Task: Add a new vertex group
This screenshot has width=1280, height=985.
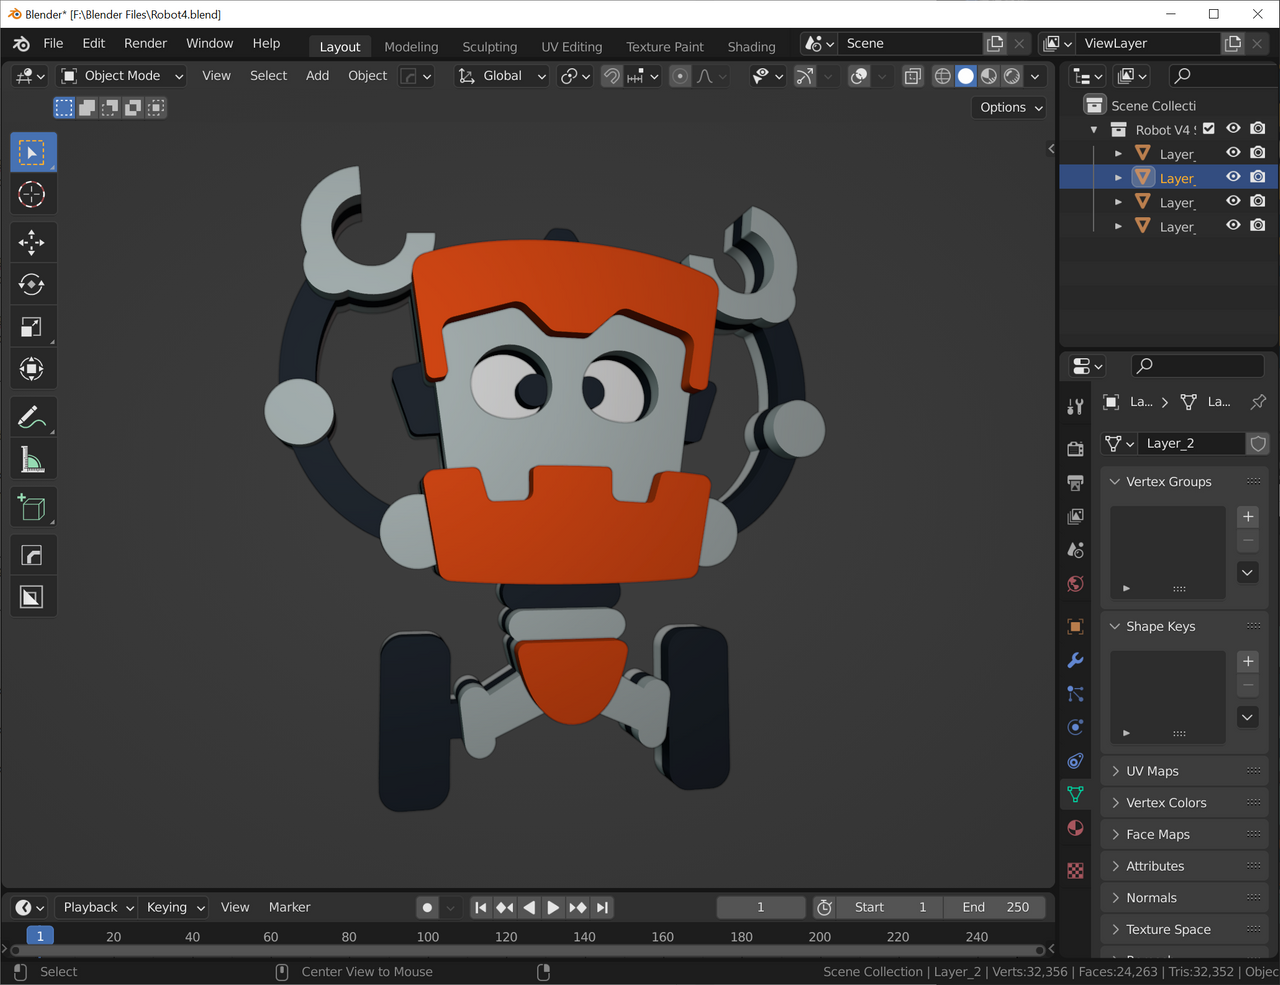Action: click(x=1248, y=517)
